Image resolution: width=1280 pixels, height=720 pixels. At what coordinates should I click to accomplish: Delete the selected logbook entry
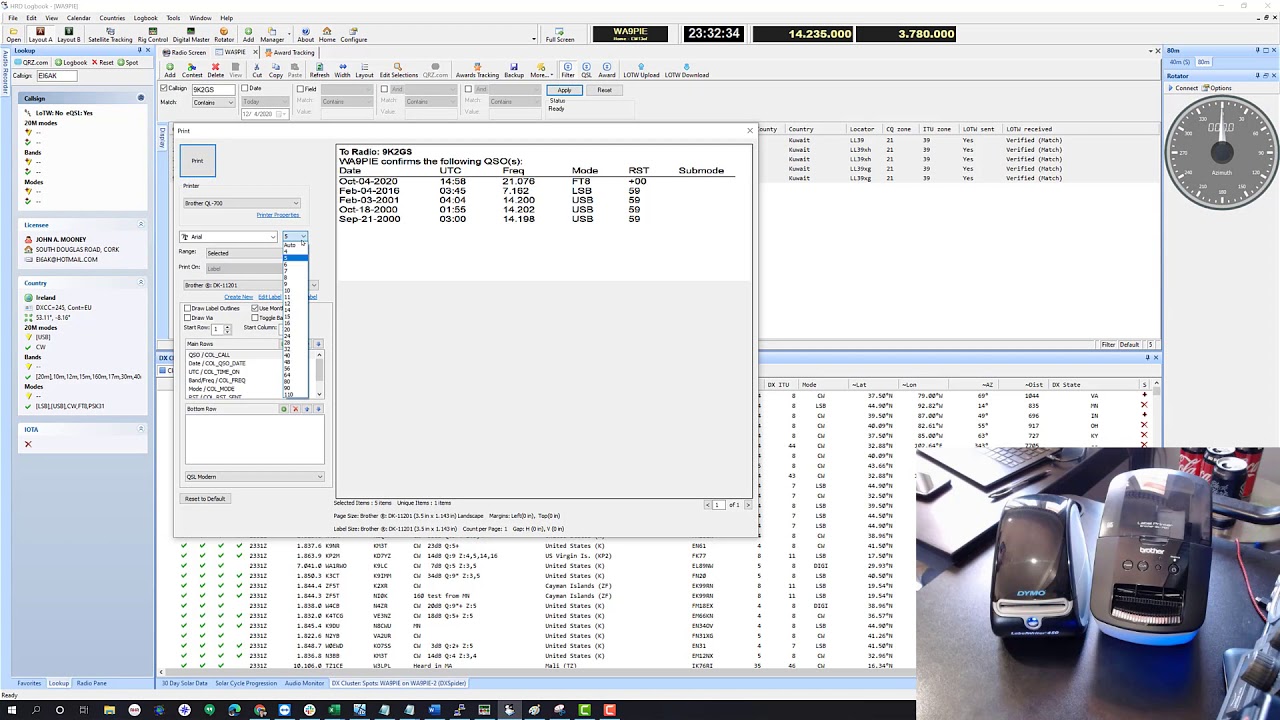215,71
